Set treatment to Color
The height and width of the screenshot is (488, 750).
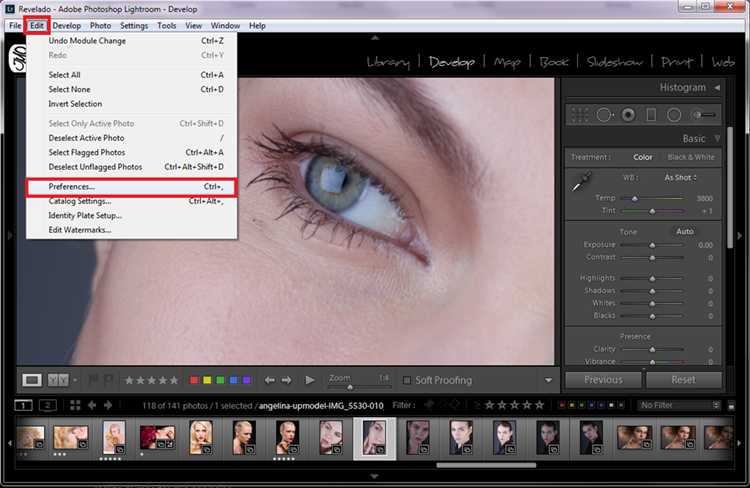(x=642, y=157)
